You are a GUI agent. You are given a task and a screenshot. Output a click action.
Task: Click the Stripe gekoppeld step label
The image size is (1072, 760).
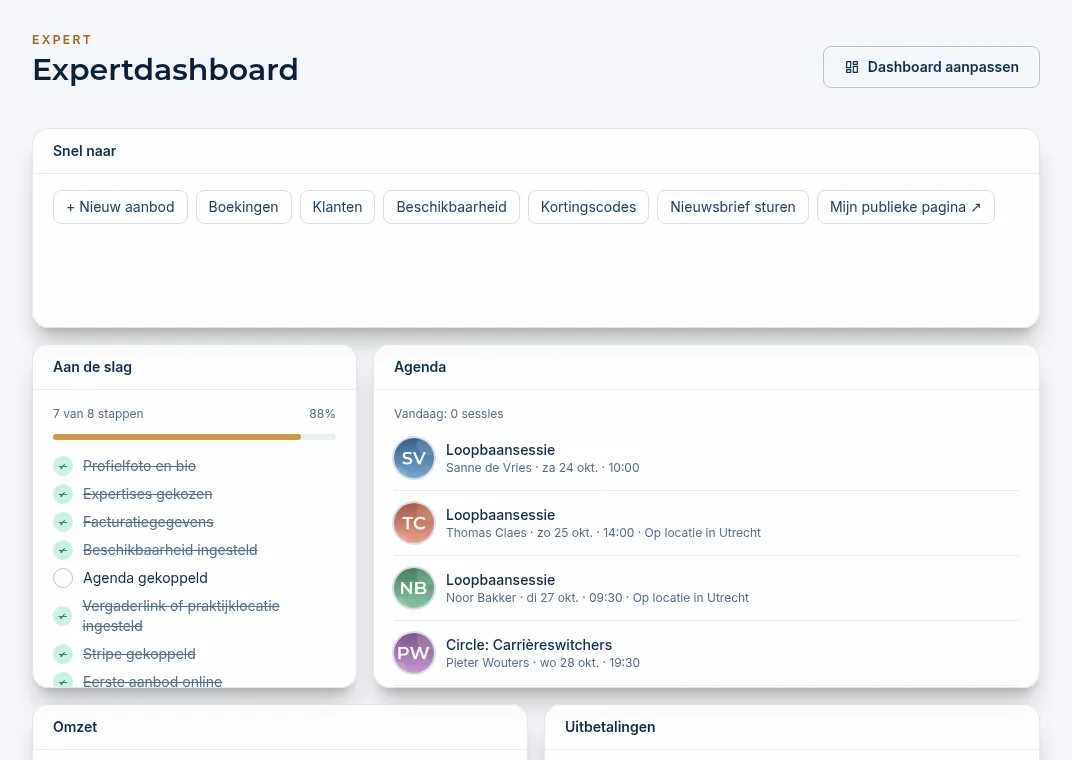139,654
